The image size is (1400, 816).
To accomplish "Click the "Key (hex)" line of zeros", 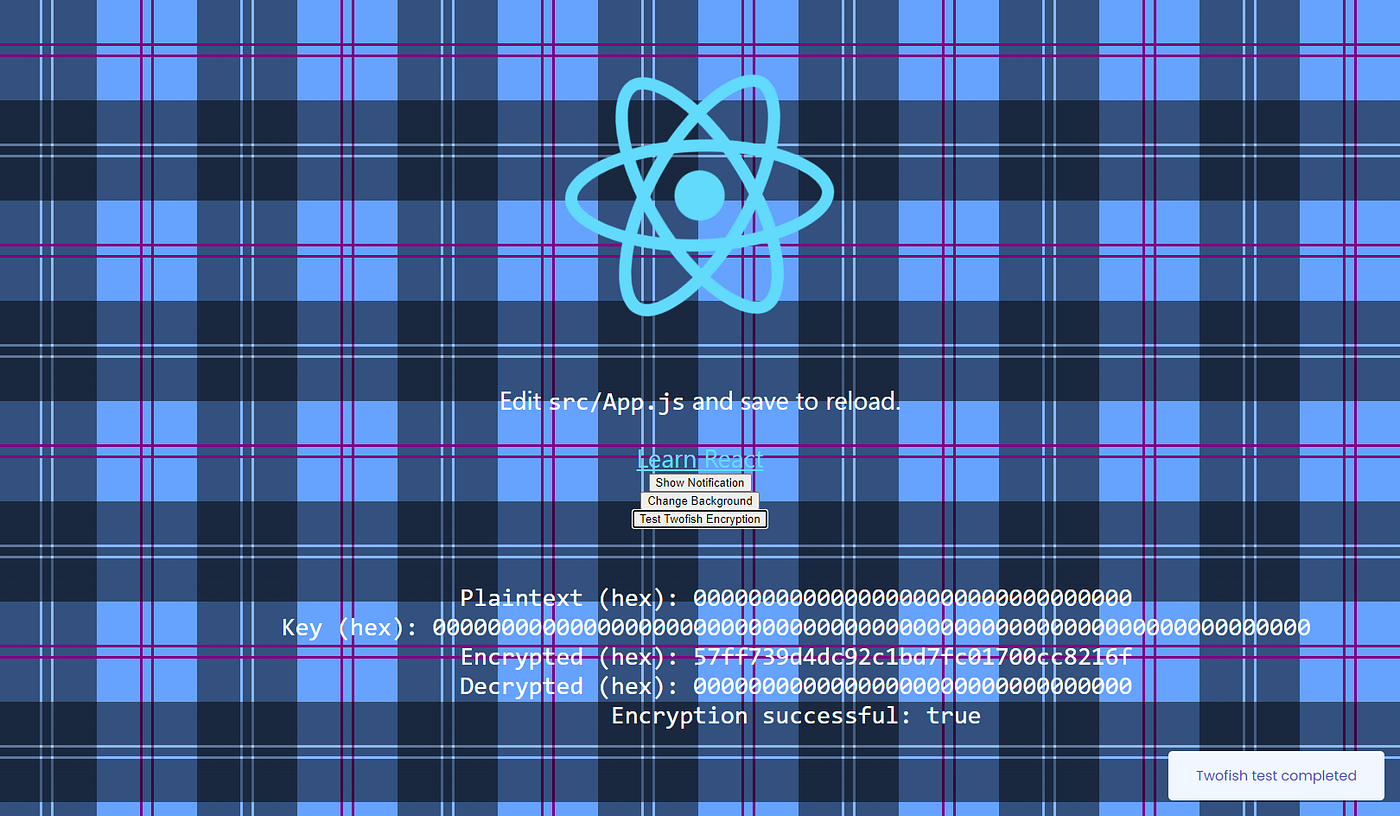I will [796, 627].
